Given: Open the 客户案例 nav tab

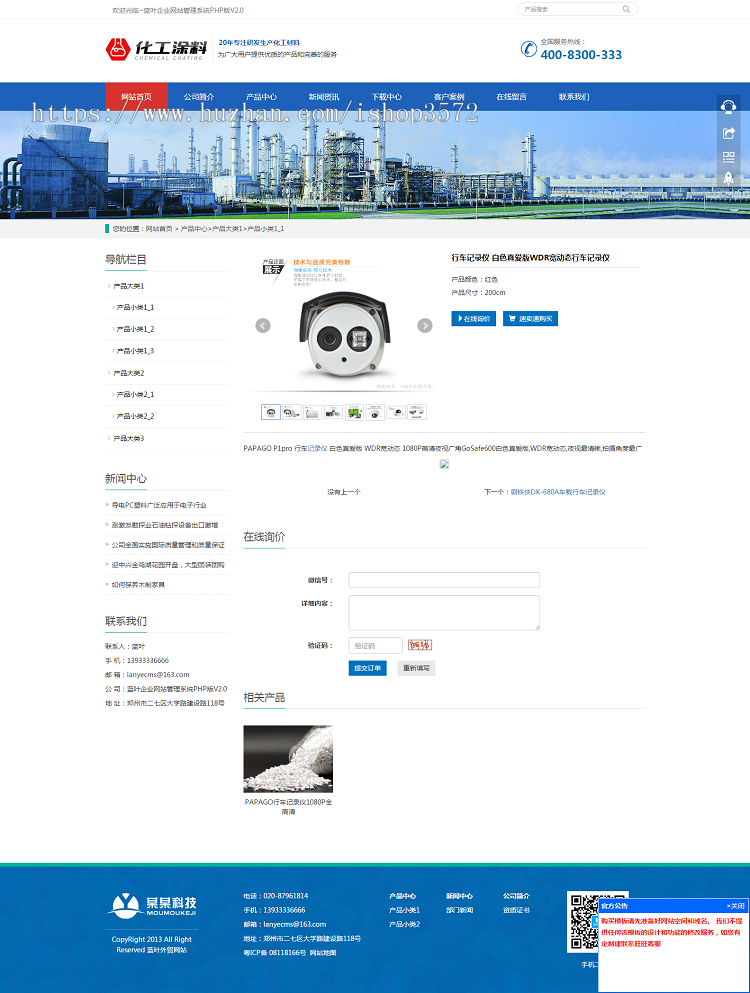Looking at the screenshot, I should click(449, 97).
